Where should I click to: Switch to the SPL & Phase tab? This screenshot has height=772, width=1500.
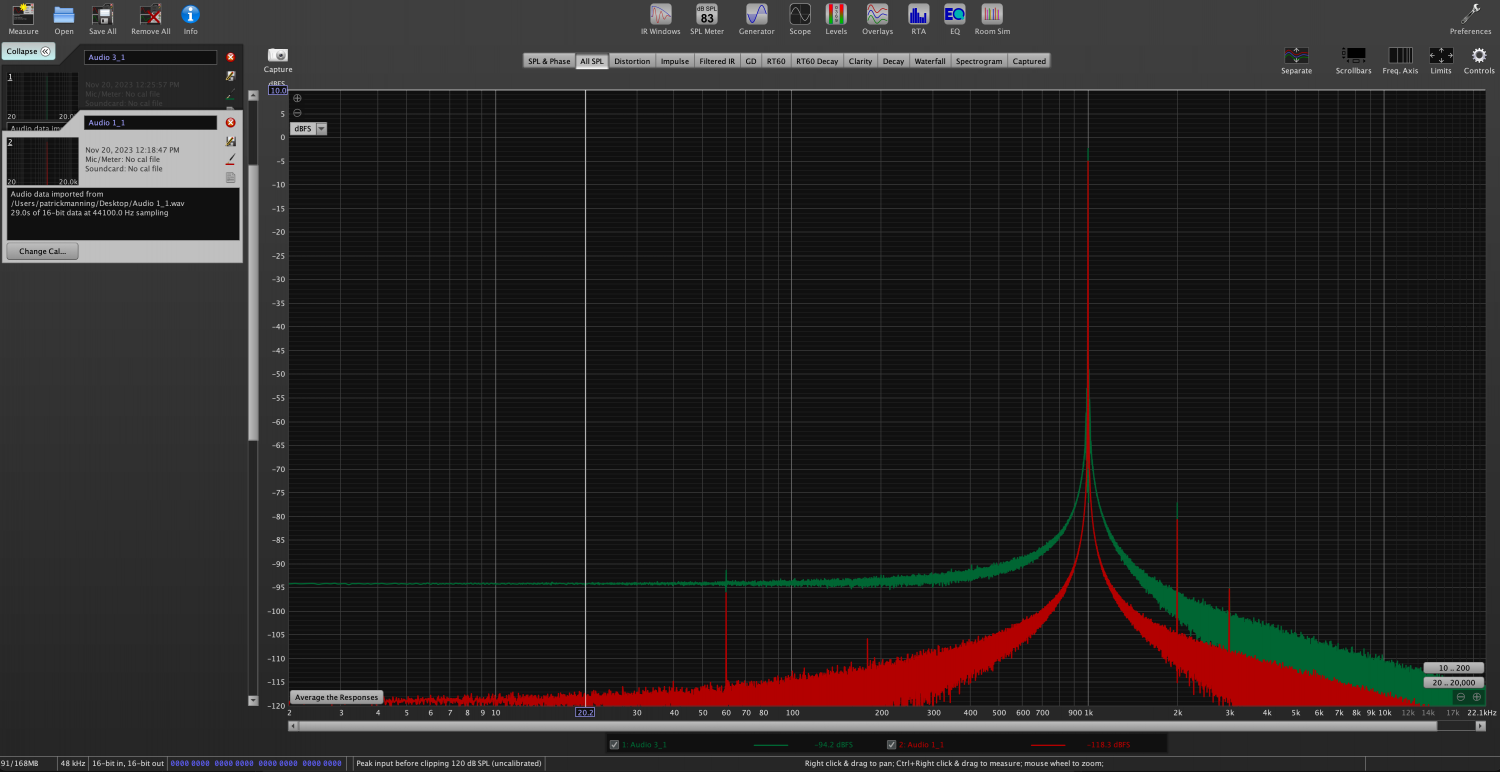(549, 61)
